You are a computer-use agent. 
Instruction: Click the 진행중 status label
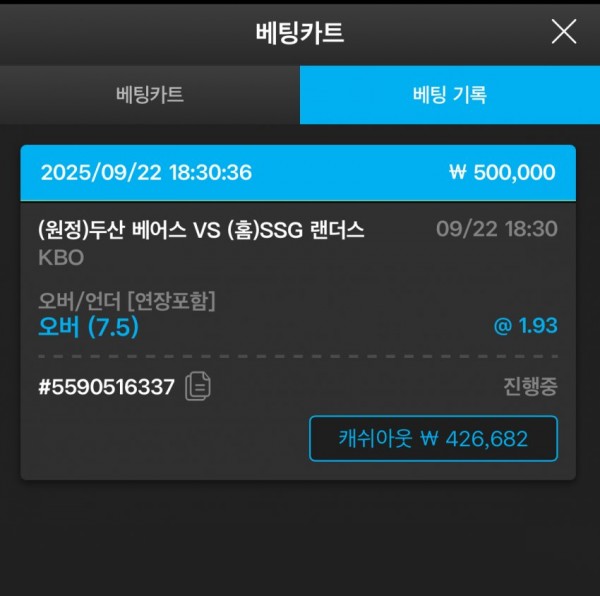(x=530, y=386)
